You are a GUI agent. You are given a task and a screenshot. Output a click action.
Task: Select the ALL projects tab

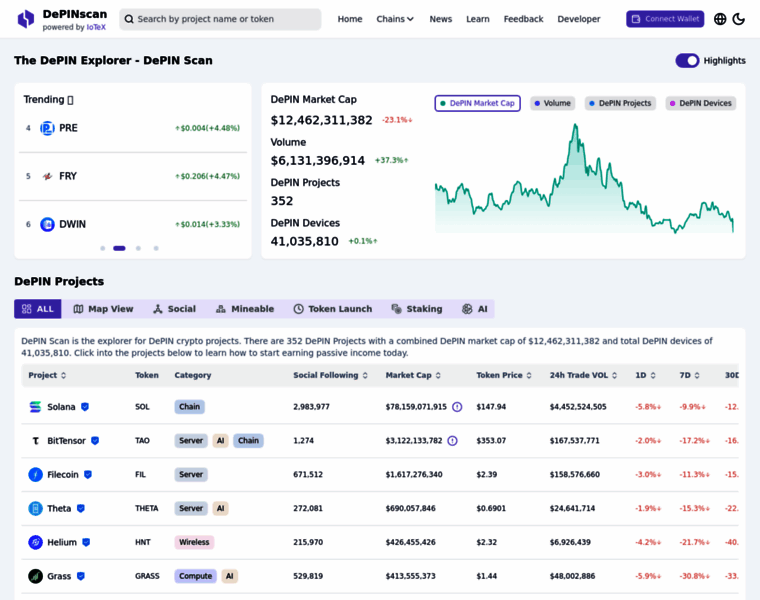38,309
